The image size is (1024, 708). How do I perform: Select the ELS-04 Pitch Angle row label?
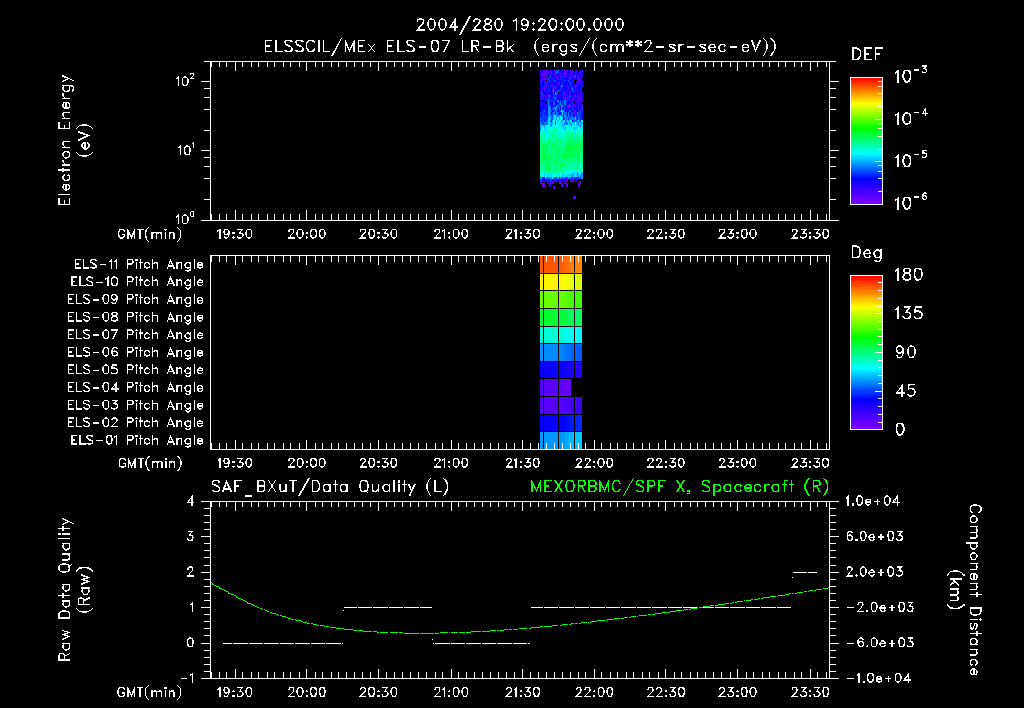pyautogui.click(x=136, y=387)
